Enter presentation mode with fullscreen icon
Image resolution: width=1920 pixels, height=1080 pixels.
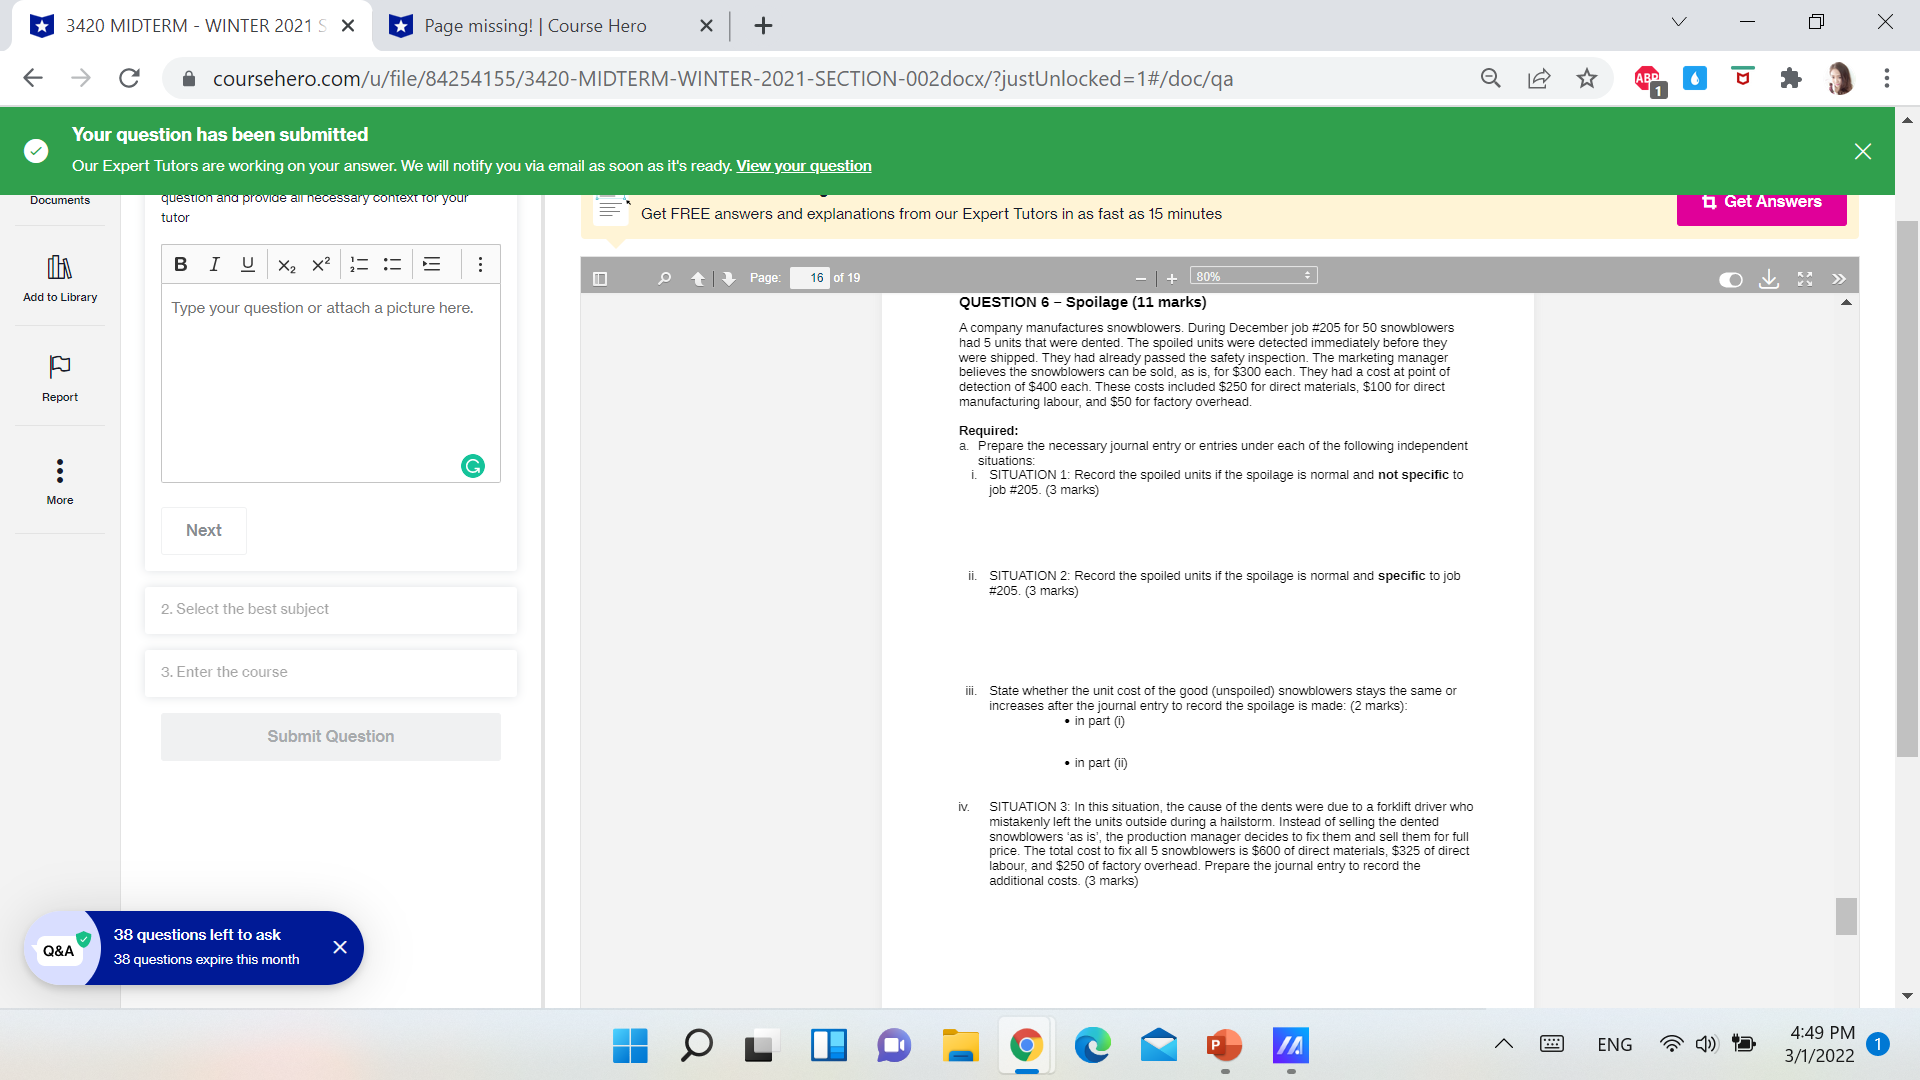[x=1804, y=280]
